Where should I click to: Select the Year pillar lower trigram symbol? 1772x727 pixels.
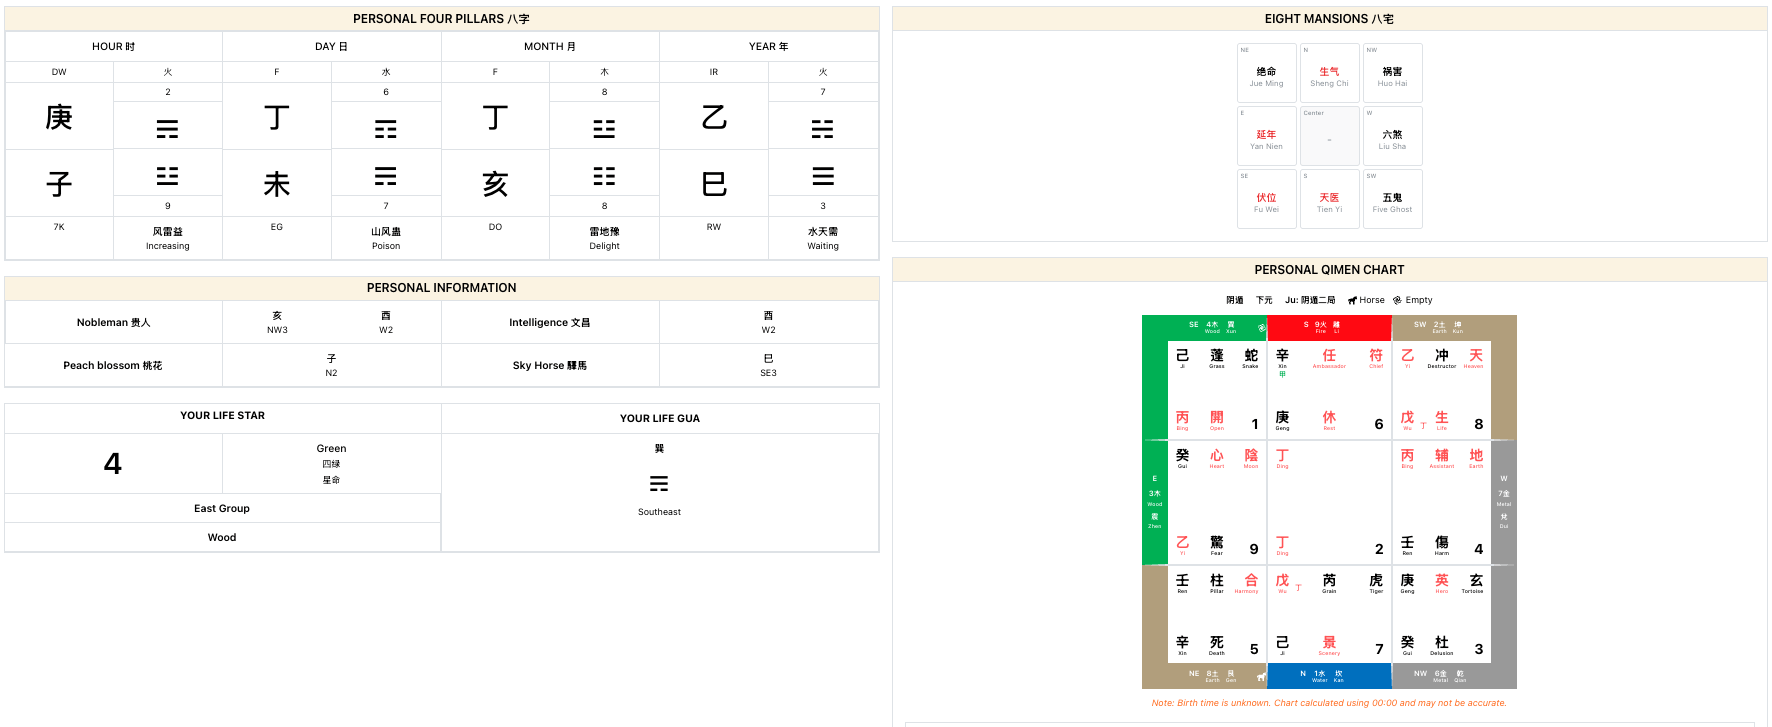click(x=823, y=176)
